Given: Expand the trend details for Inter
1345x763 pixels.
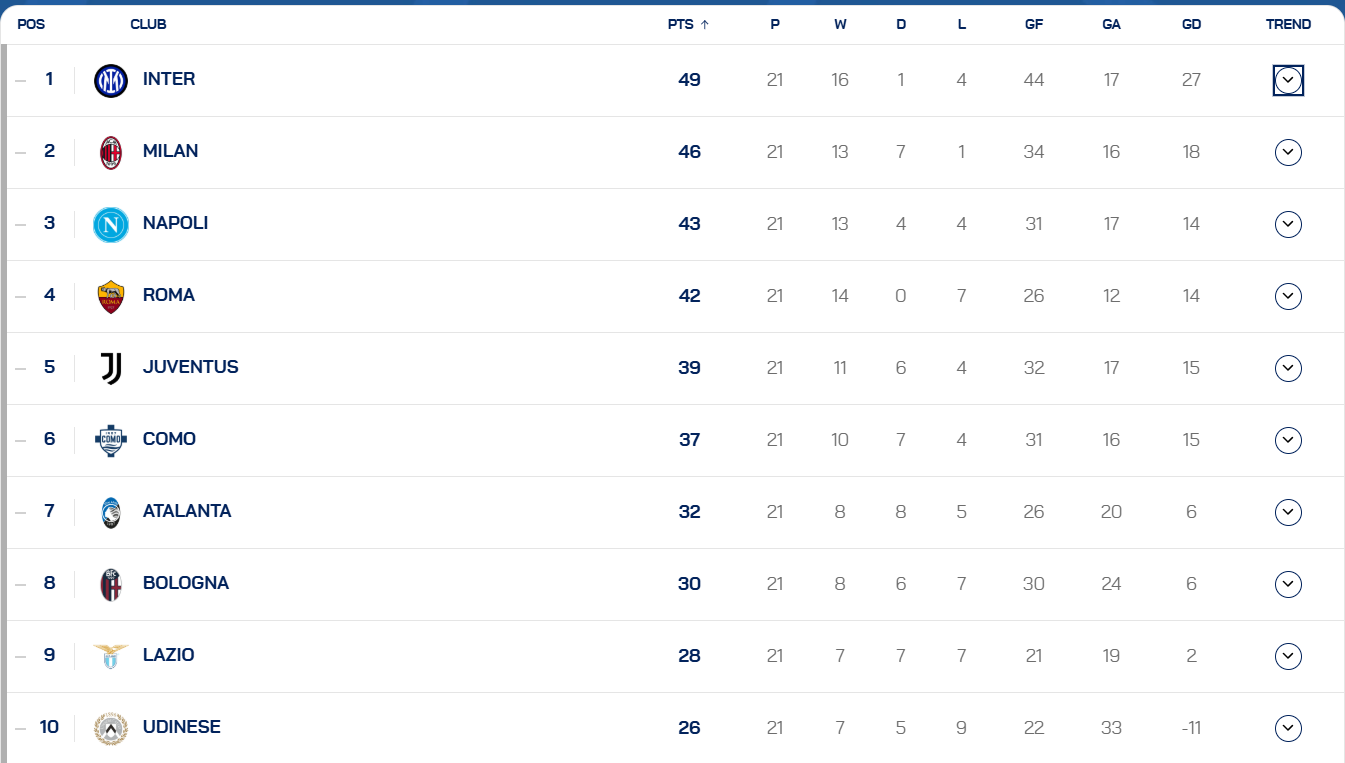Looking at the screenshot, I should pos(1288,80).
